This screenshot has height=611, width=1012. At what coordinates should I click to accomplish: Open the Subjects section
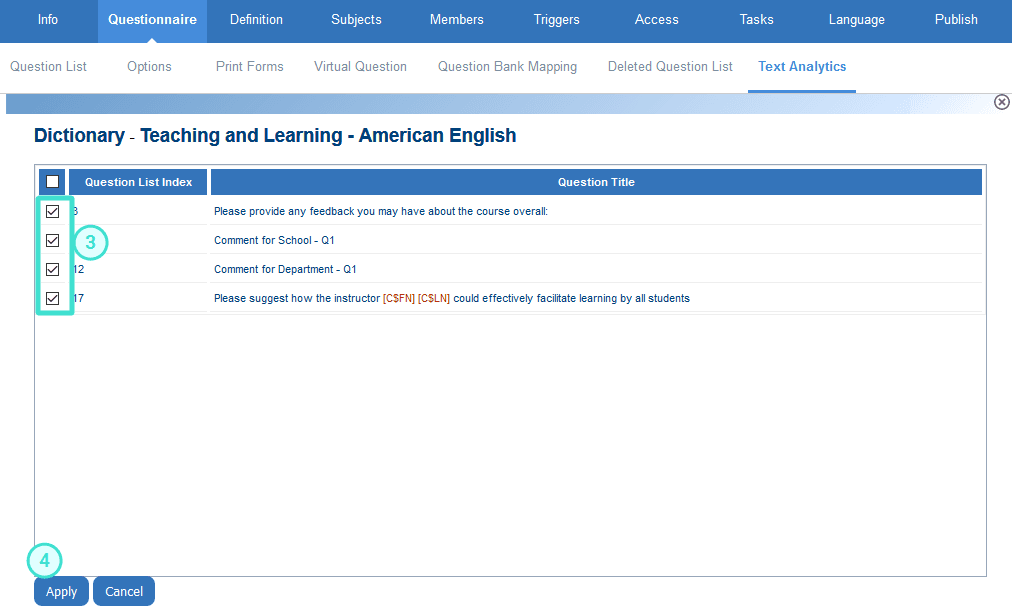355,20
